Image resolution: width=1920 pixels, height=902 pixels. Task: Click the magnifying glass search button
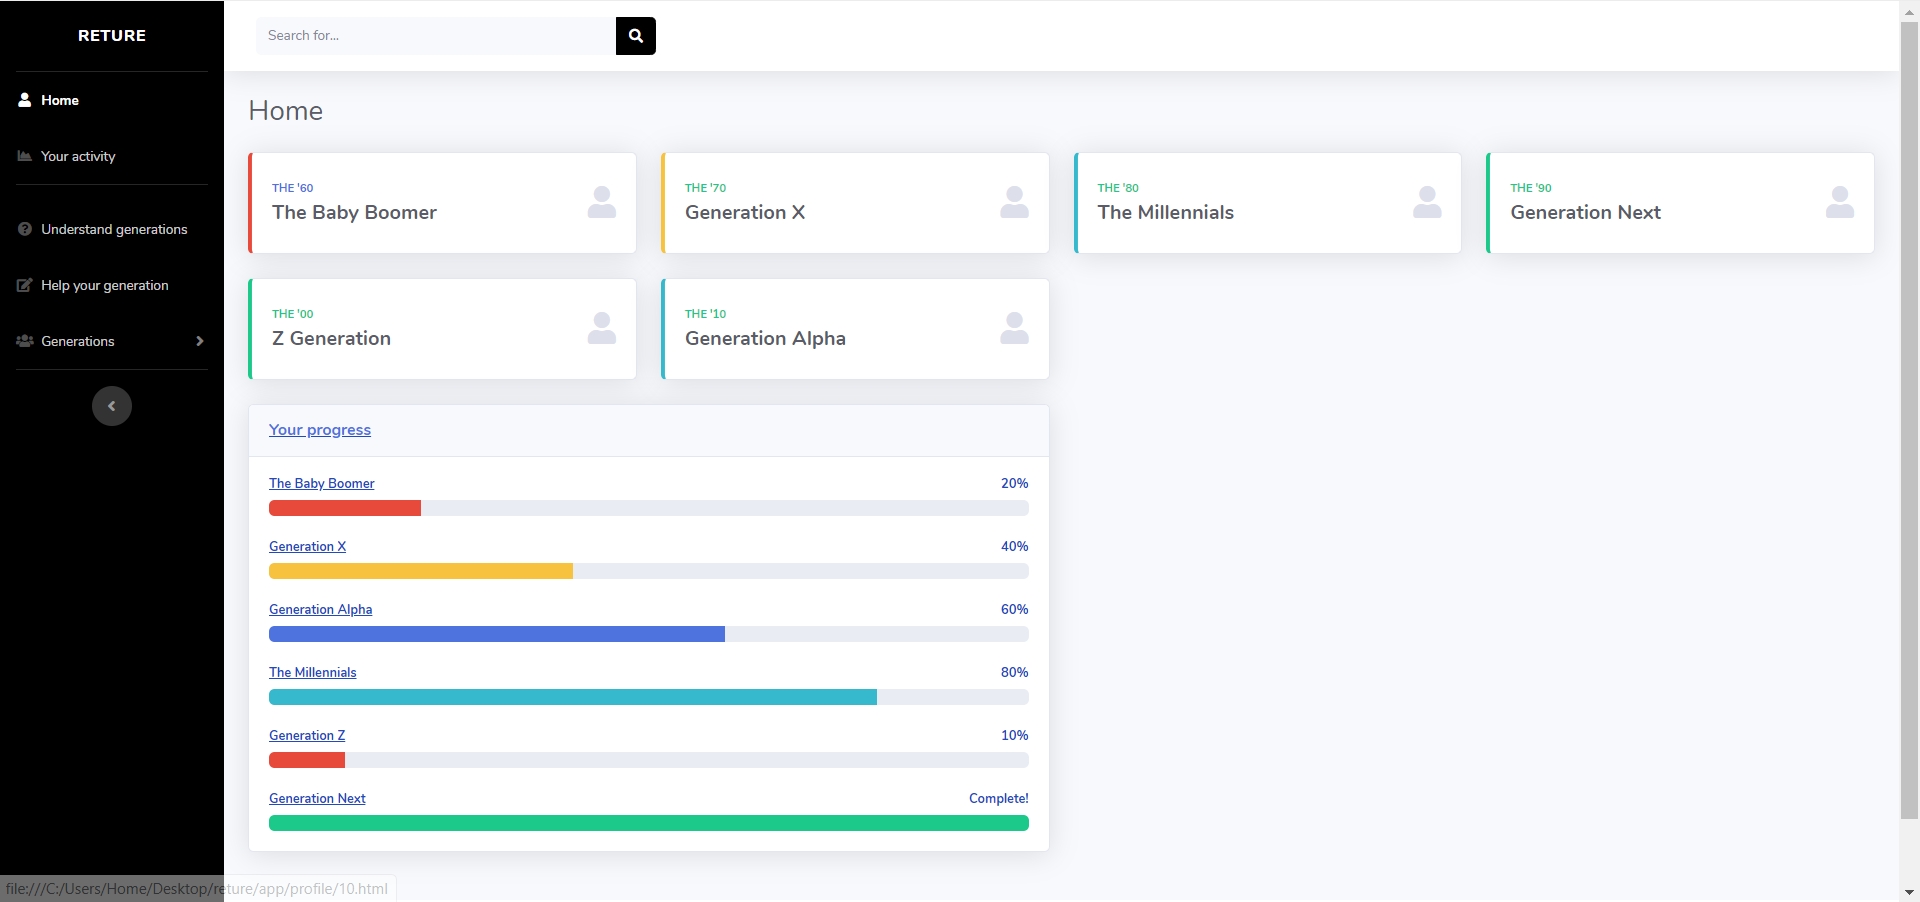(635, 36)
